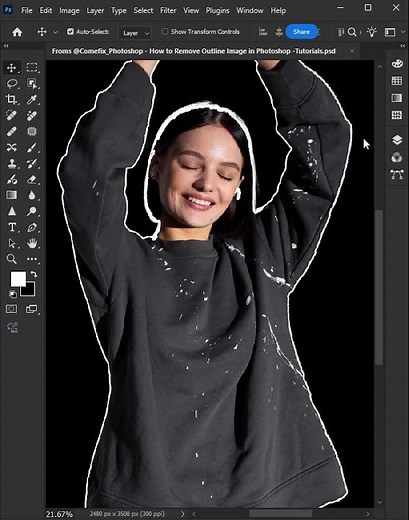
Task: Select the Zoom magnifier tool in toolbox
Action: point(12,259)
